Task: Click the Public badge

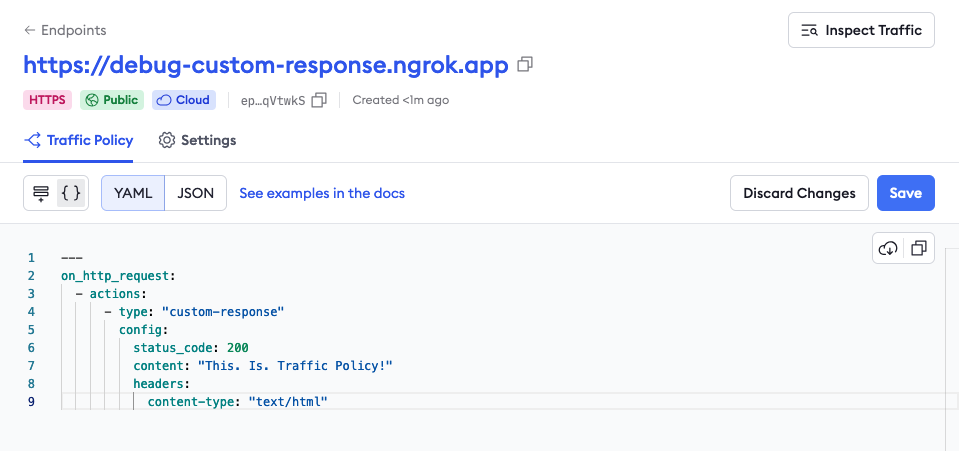Action: [x=112, y=100]
